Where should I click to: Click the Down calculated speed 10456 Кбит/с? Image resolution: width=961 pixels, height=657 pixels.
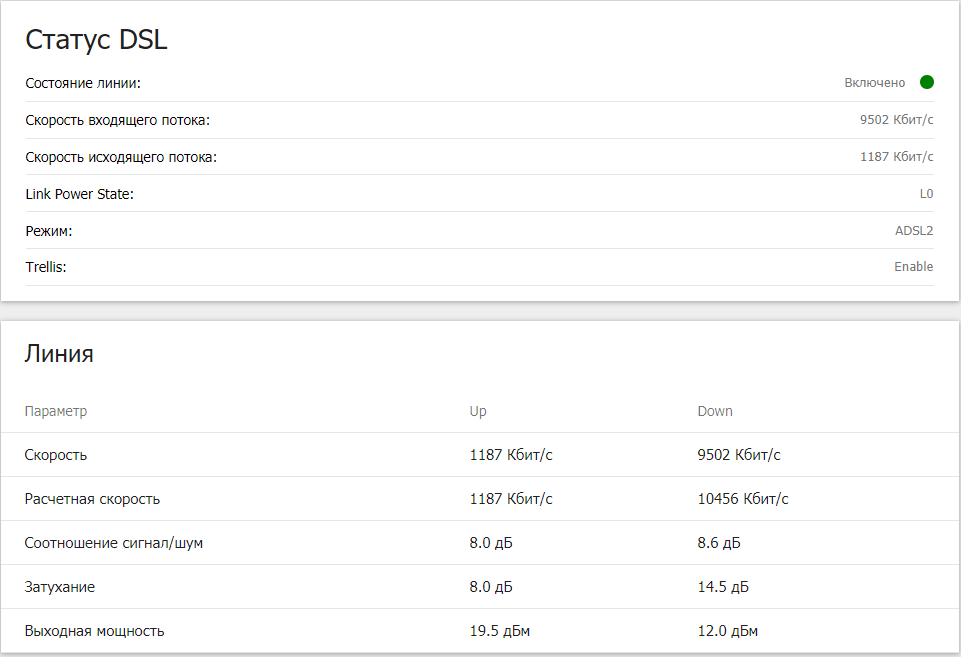[x=743, y=499]
